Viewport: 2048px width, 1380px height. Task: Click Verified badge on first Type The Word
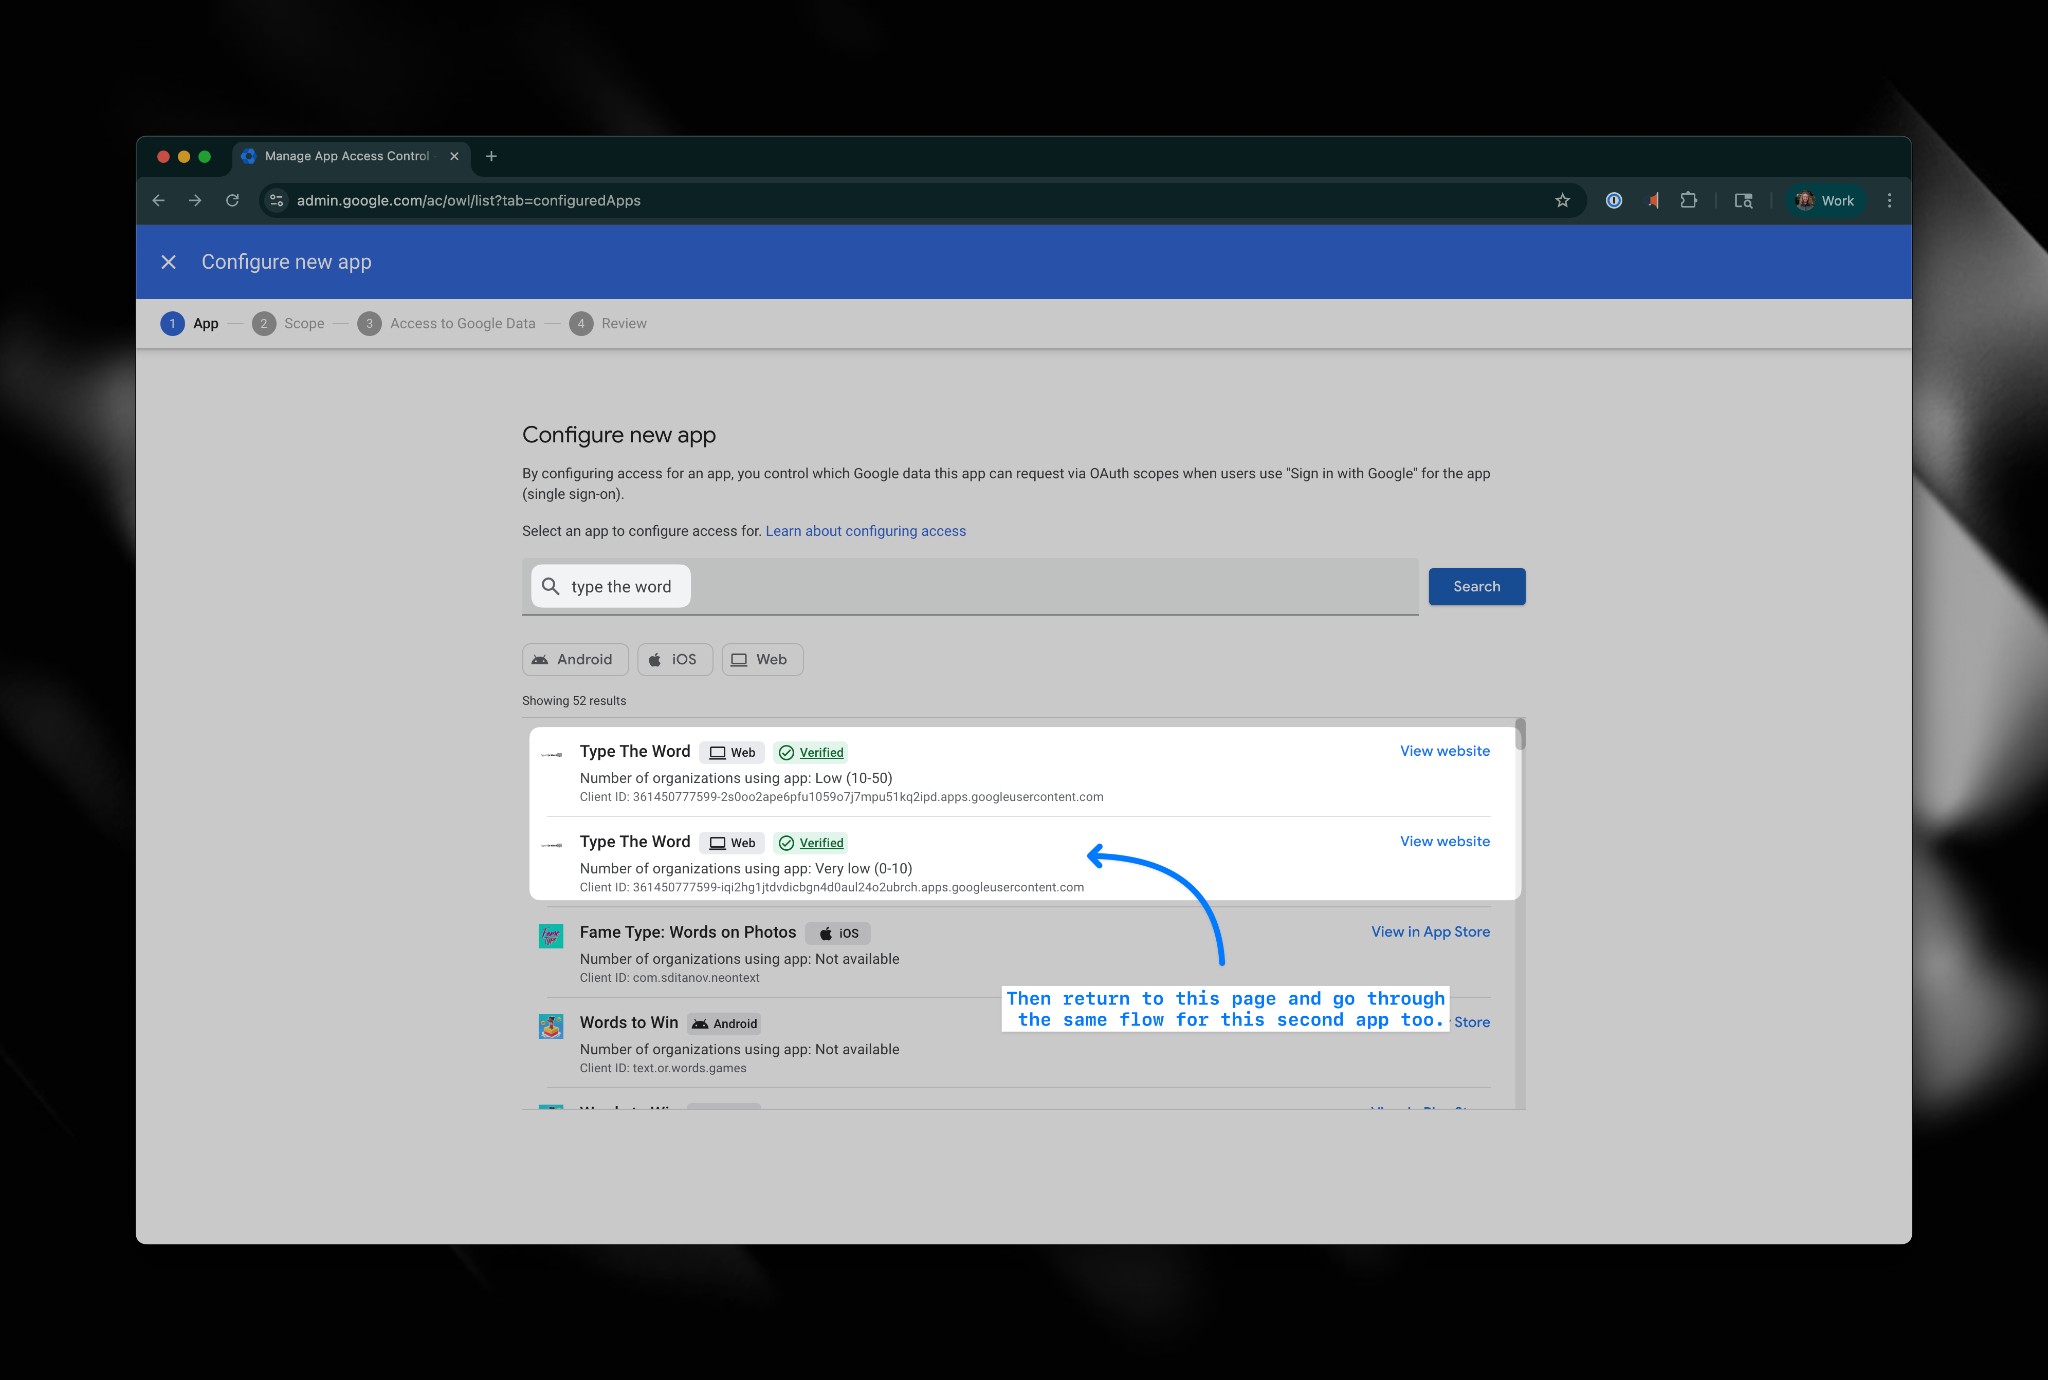coord(811,752)
